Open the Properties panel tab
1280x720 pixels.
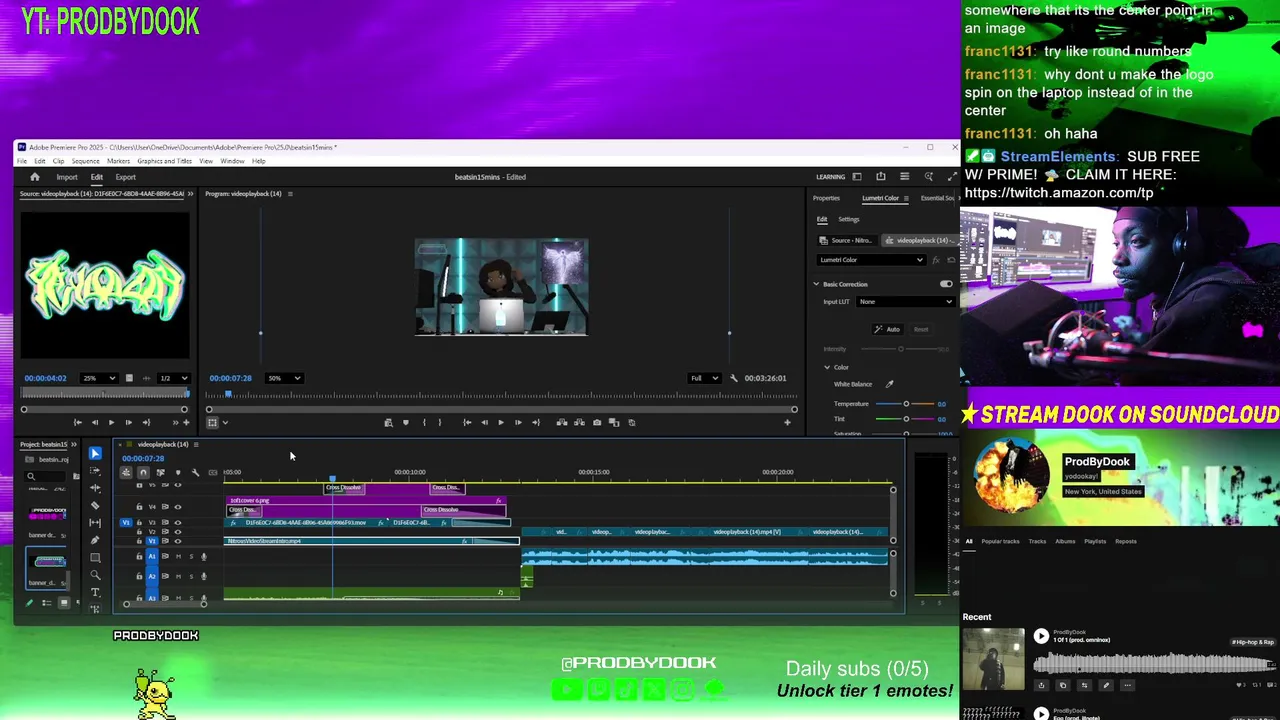coord(826,198)
